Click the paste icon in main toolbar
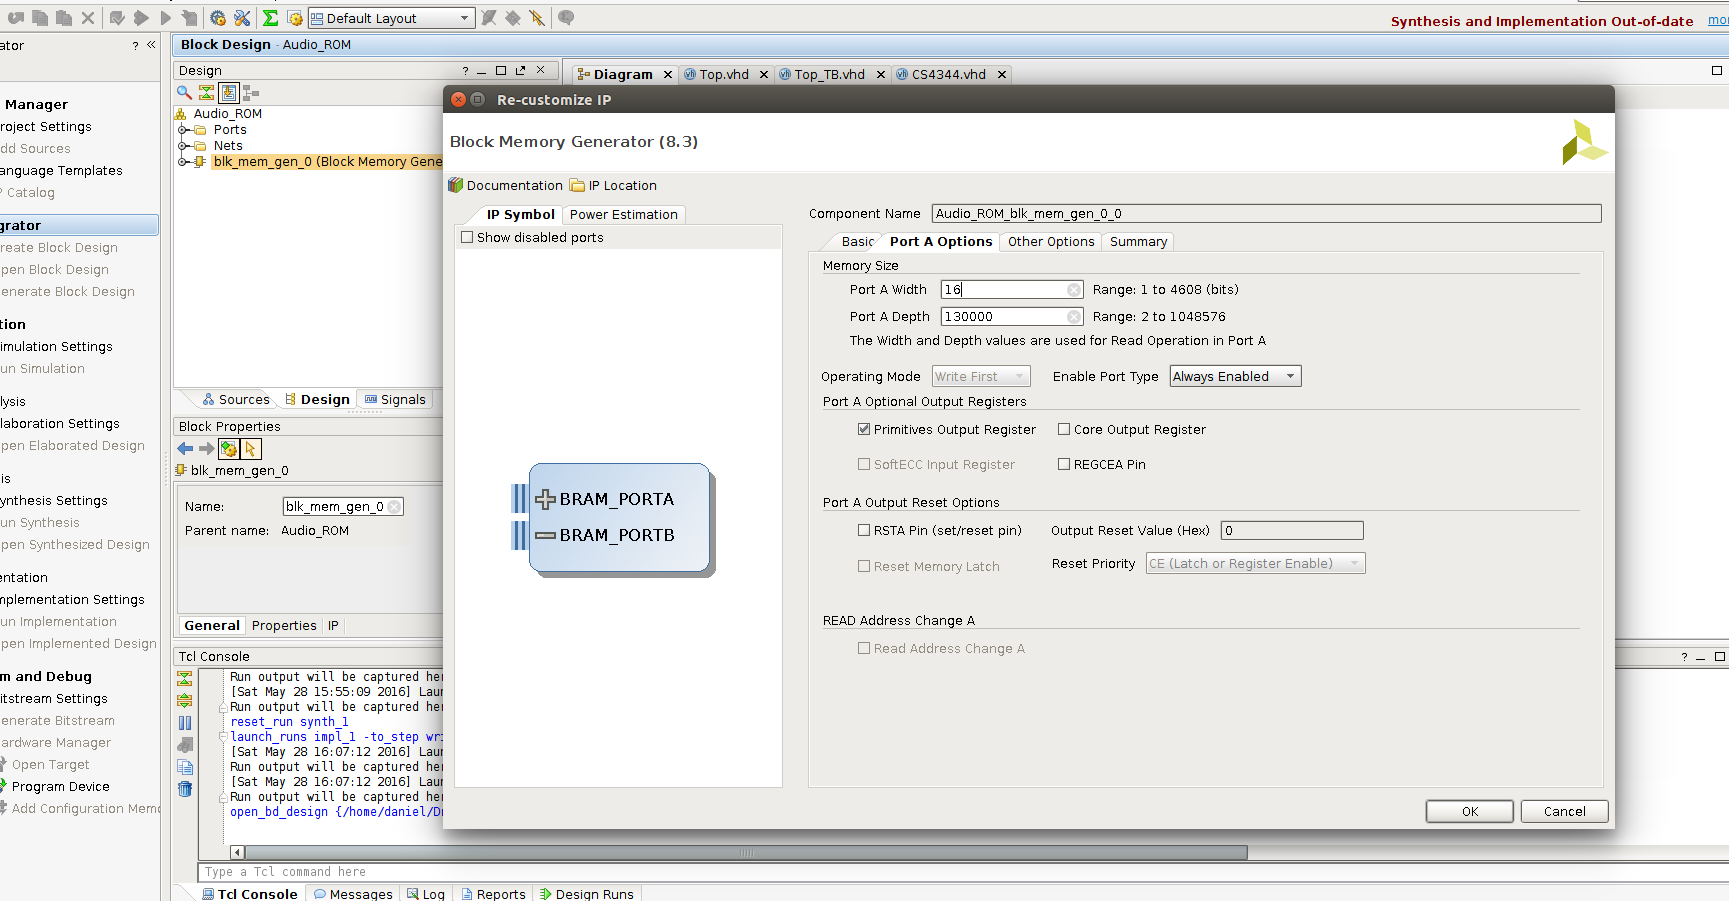Viewport: 1729px width, 901px height. 64,18
